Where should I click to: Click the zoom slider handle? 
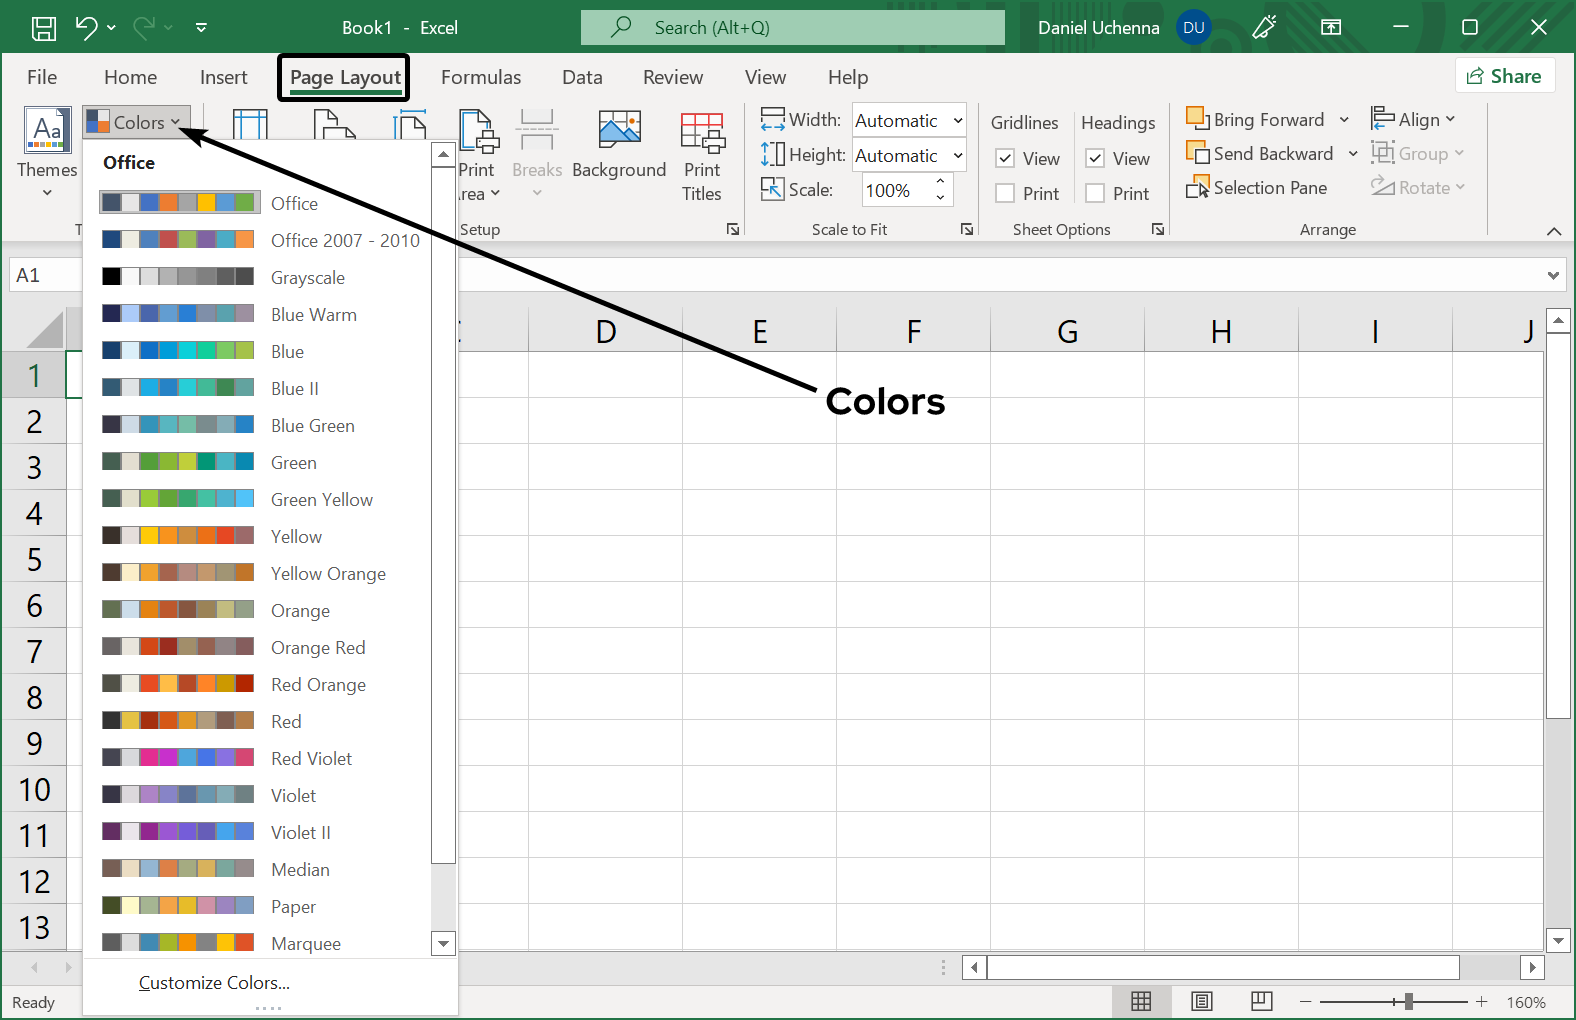tap(1408, 1001)
